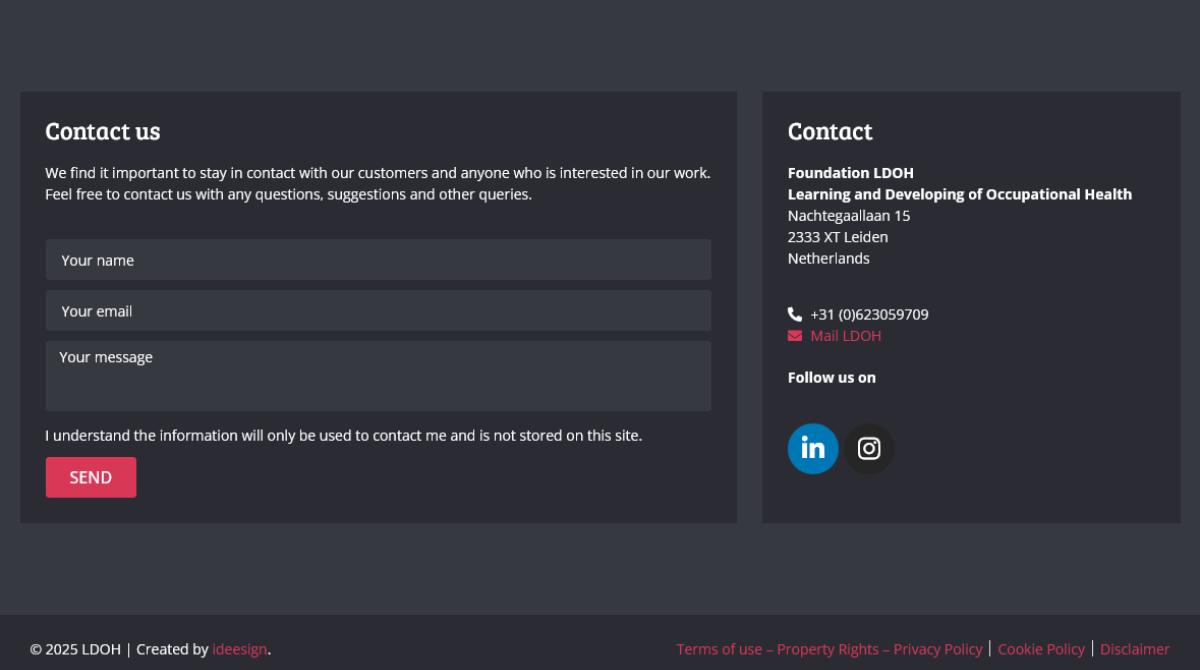The height and width of the screenshot is (670, 1200).
Task: Click the privacy notice about stored information
Action: (344, 436)
